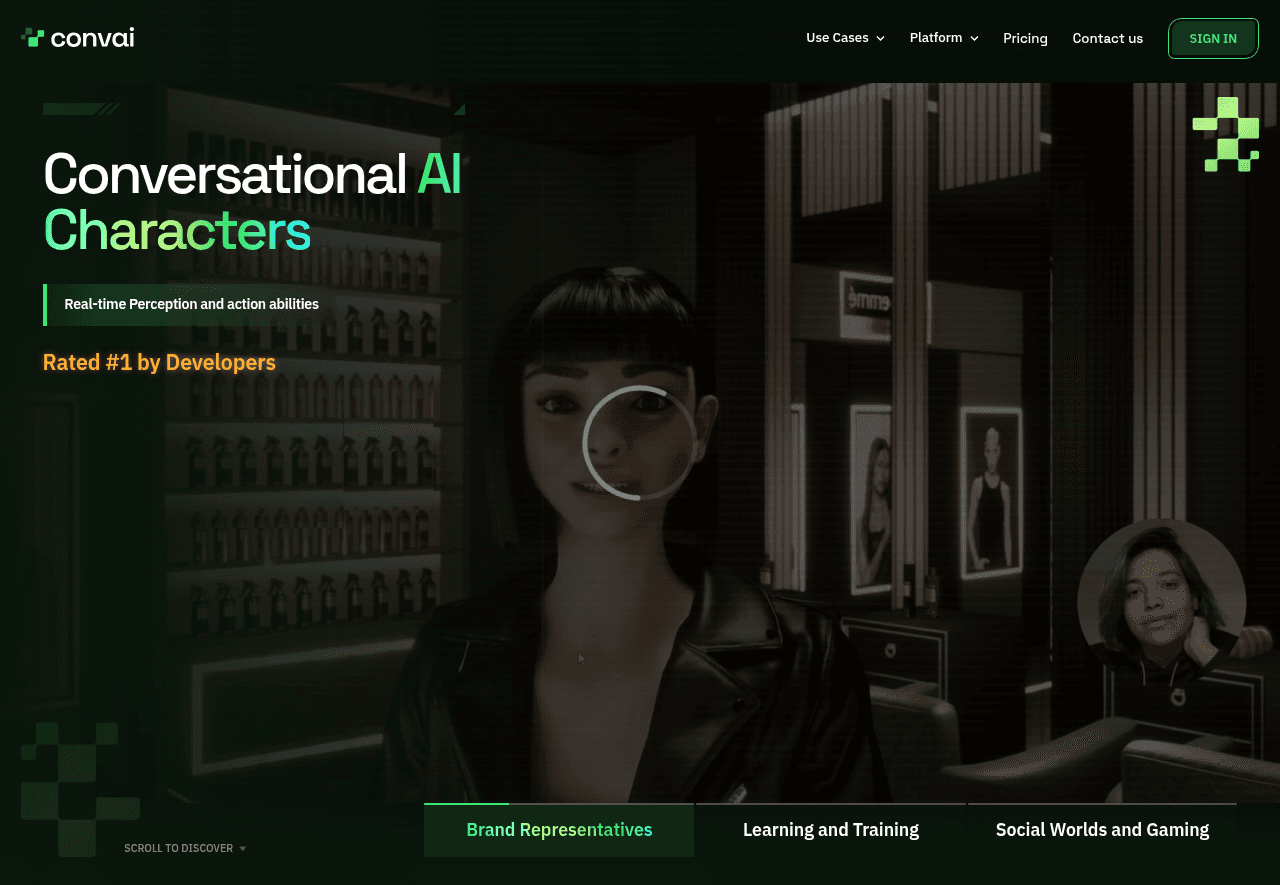
Task: Open the Platform menu
Action: click(x=935, y=38)
